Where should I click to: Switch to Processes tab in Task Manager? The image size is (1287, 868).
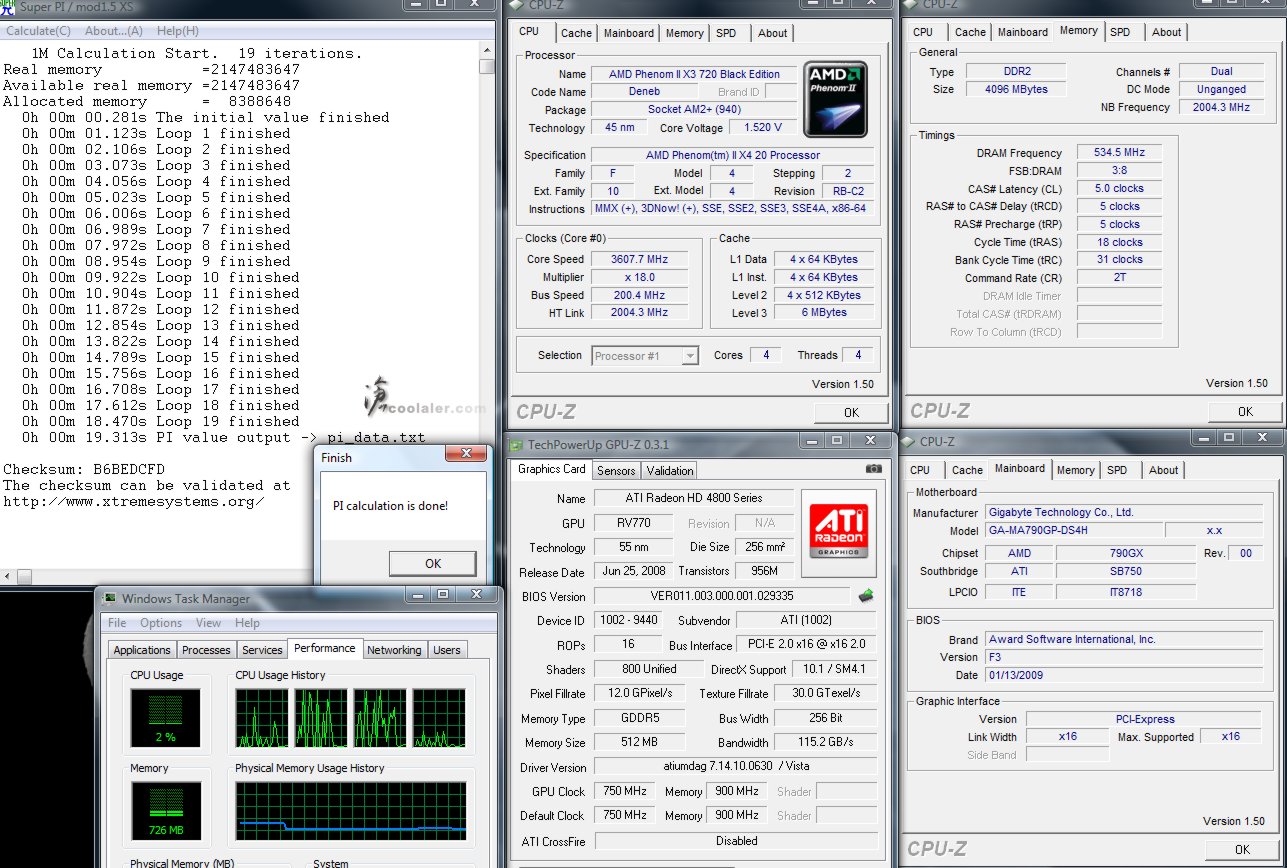(206, 650)
